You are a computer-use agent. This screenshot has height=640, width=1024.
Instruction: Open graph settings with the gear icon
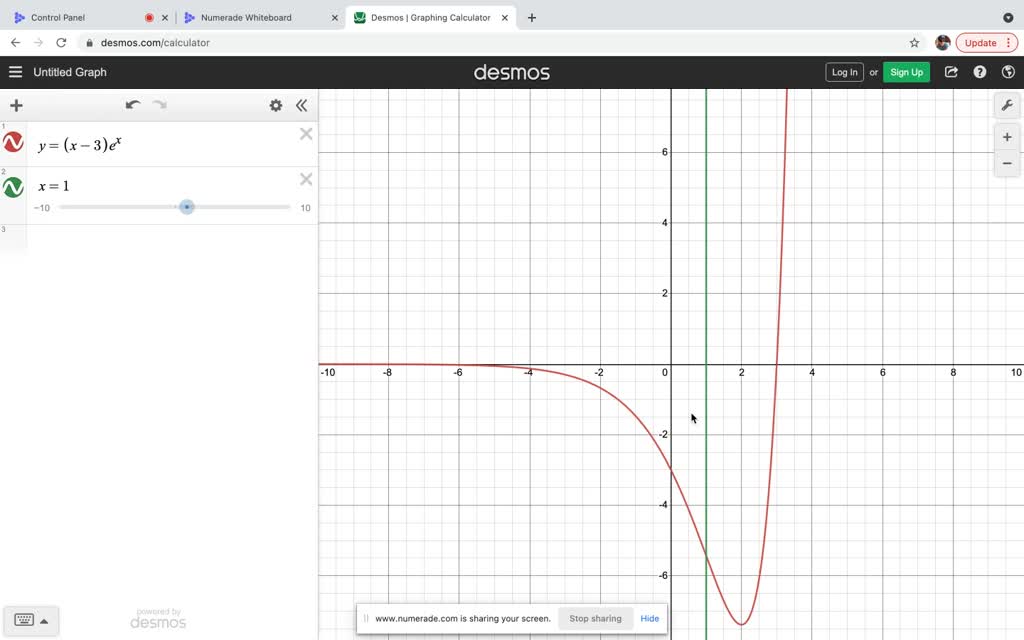coord(276,105)
